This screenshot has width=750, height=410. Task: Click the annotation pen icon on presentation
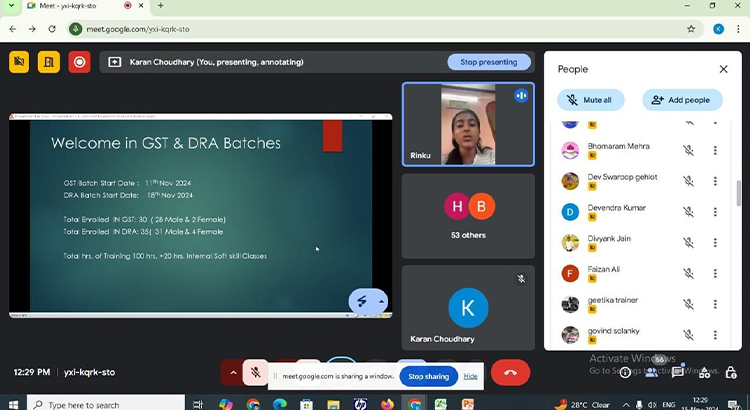coord(362,301)
